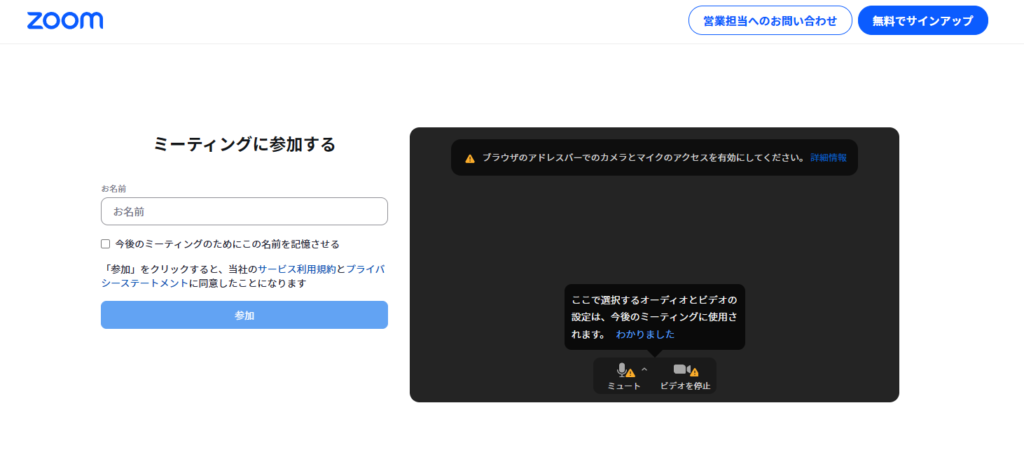Open the サービス利用規約 link
The image size is (1024, 473).
[296, 269]
